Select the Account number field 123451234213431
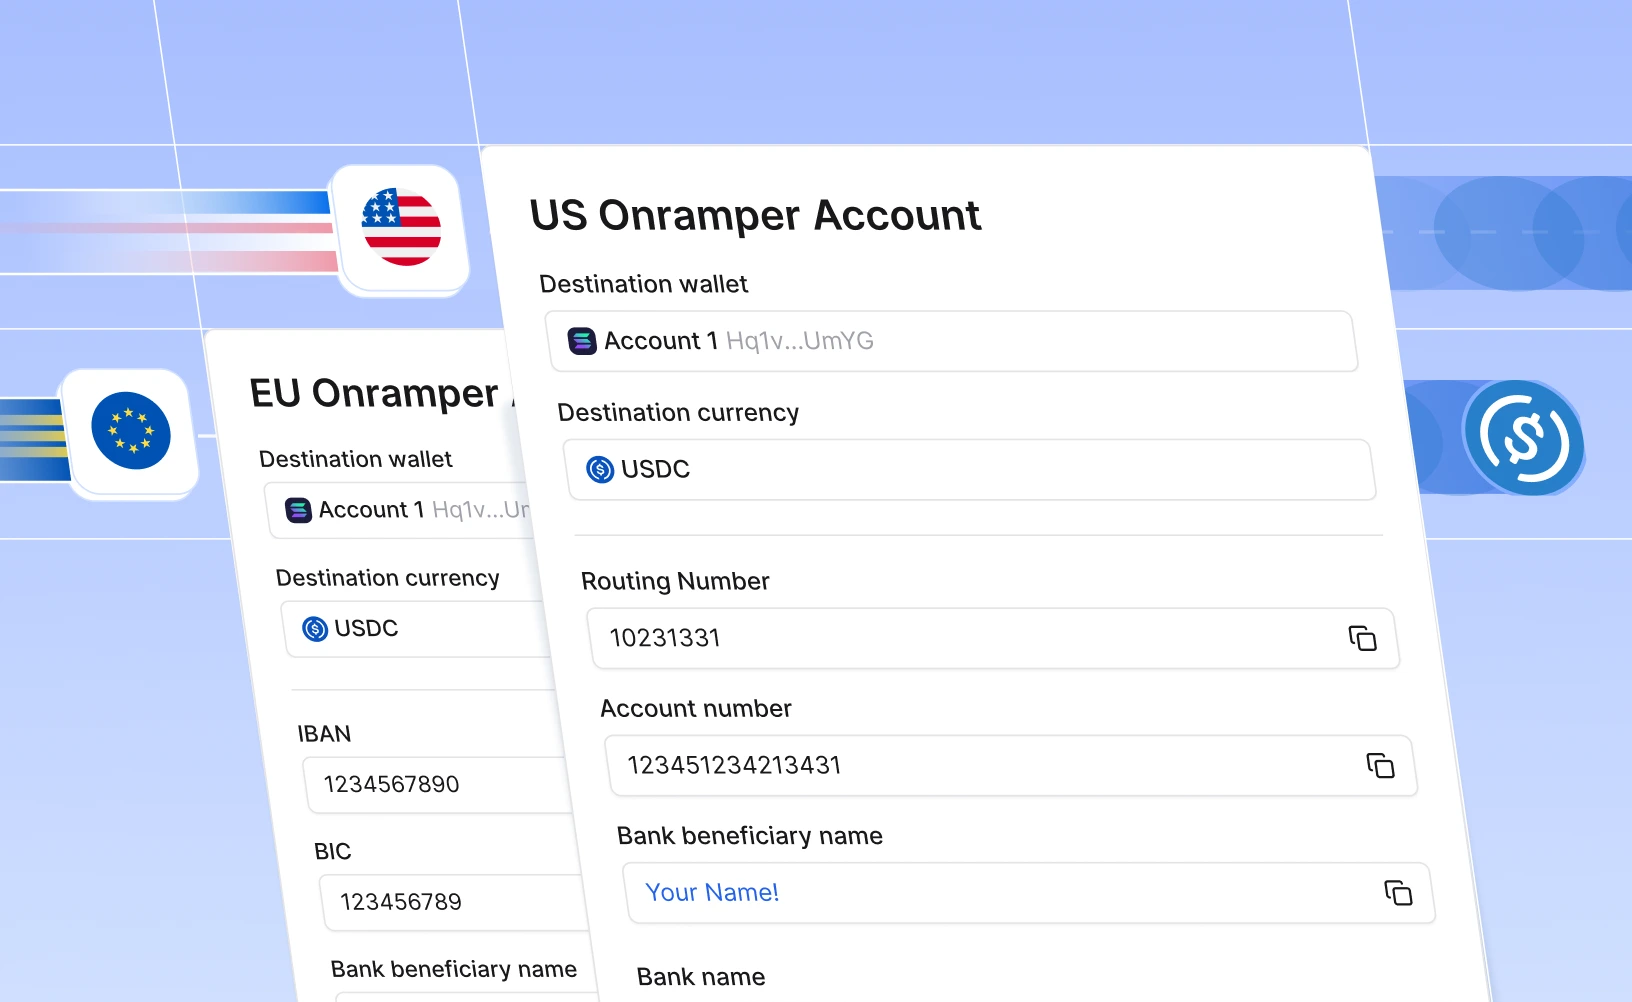This screenshot has height=1002, width=1632. pyautogui.click(x=1011, y=766)
